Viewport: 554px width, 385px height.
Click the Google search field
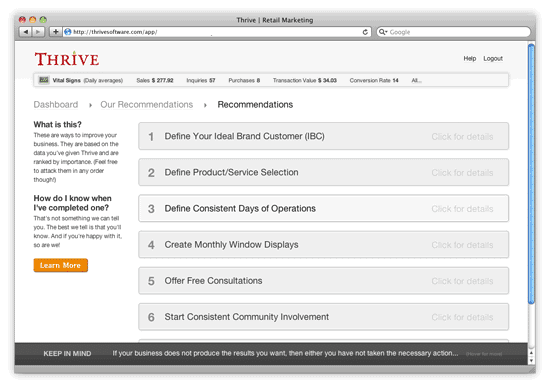(x=453, y=32)
